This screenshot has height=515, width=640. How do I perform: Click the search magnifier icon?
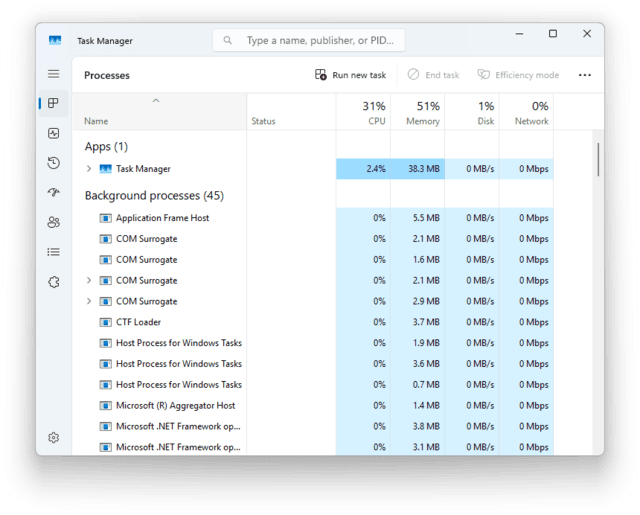(228, 40)
